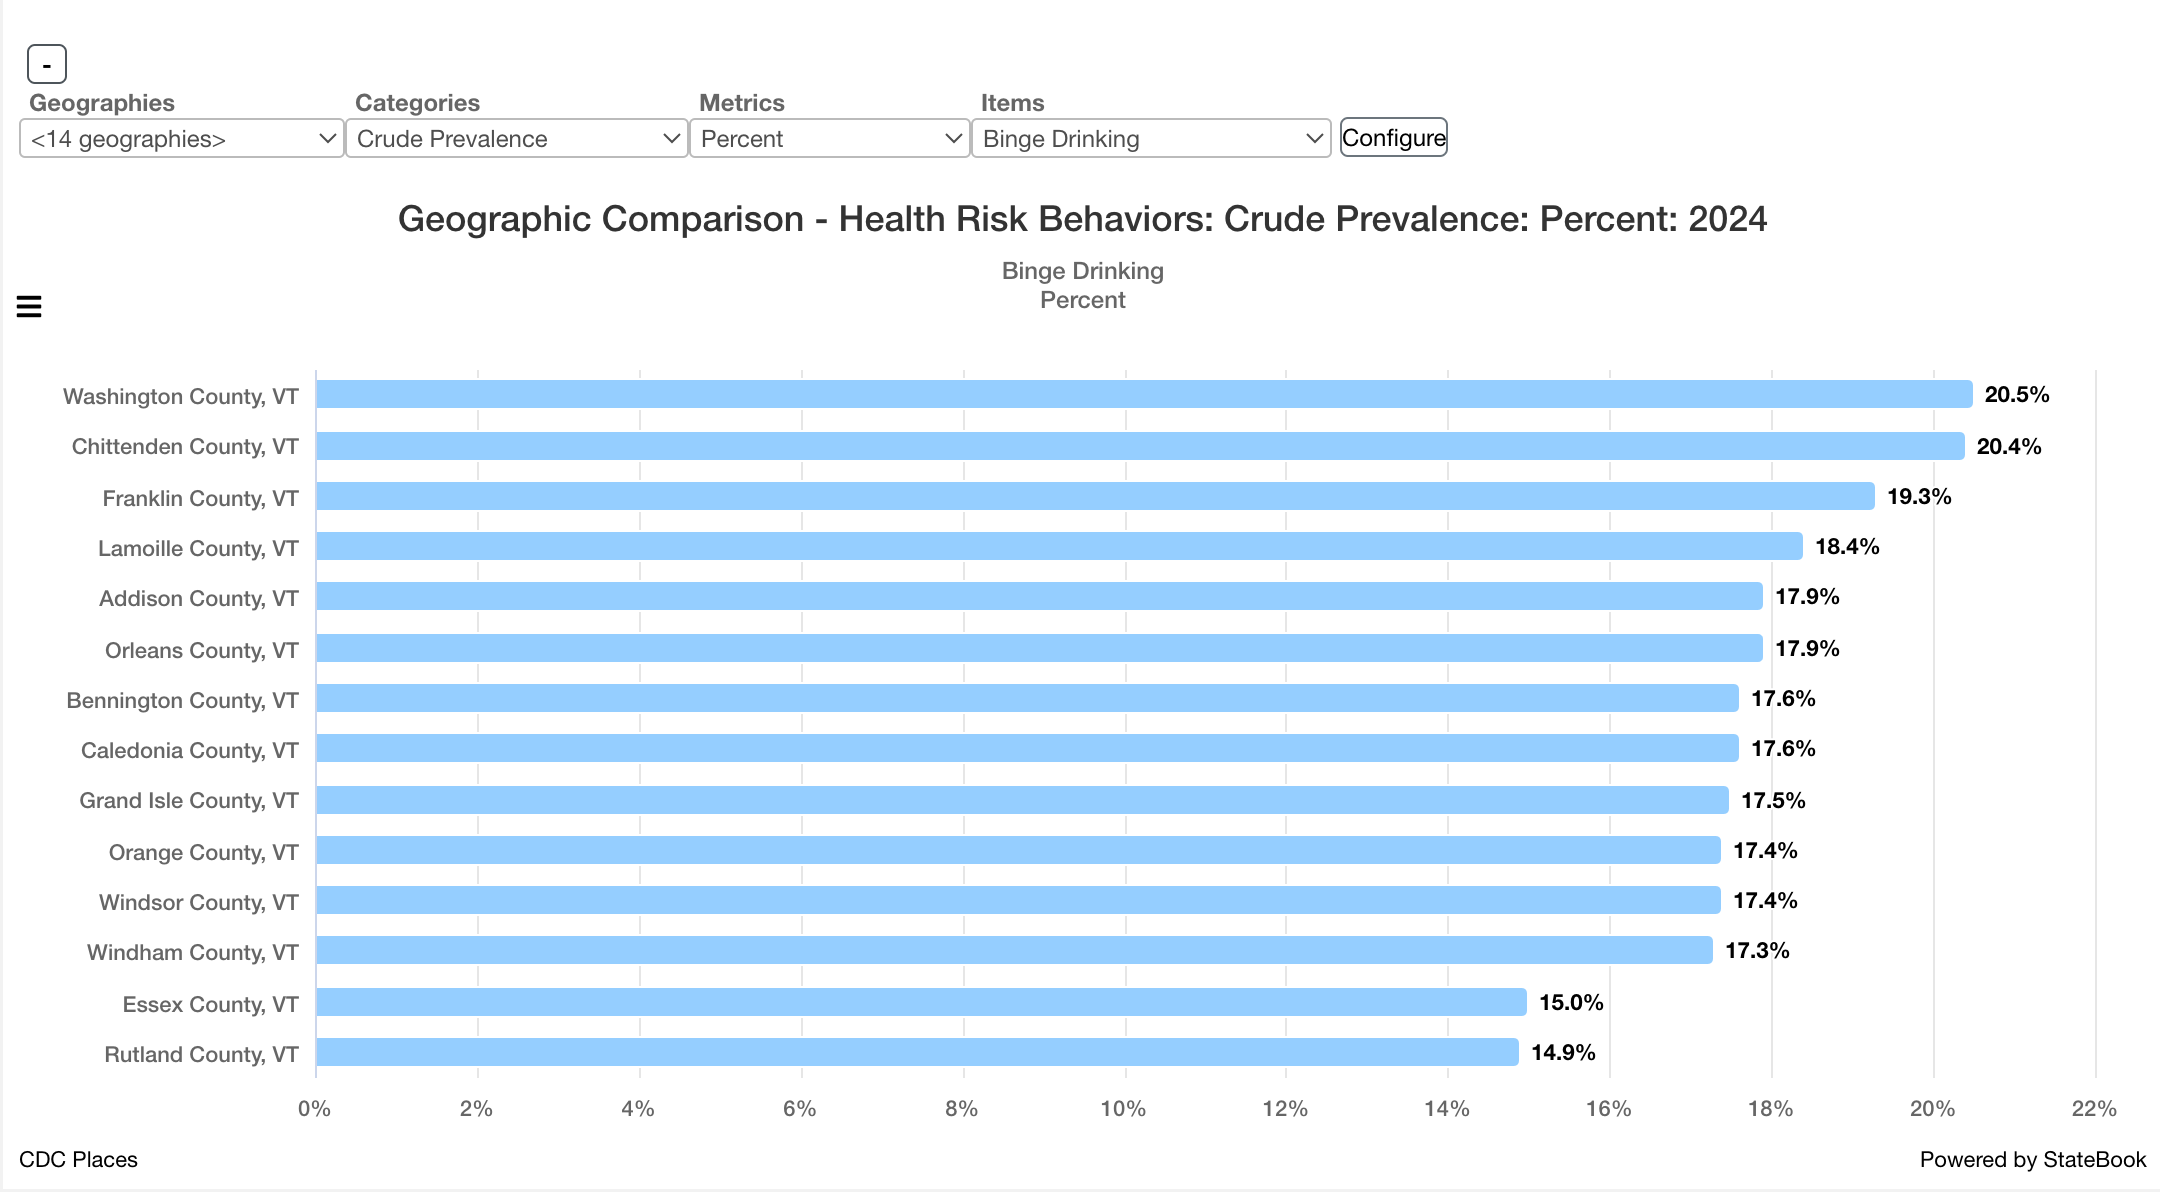Click the Rutland County bar
The image size is (2160, 1192).
coord(917,1052)
